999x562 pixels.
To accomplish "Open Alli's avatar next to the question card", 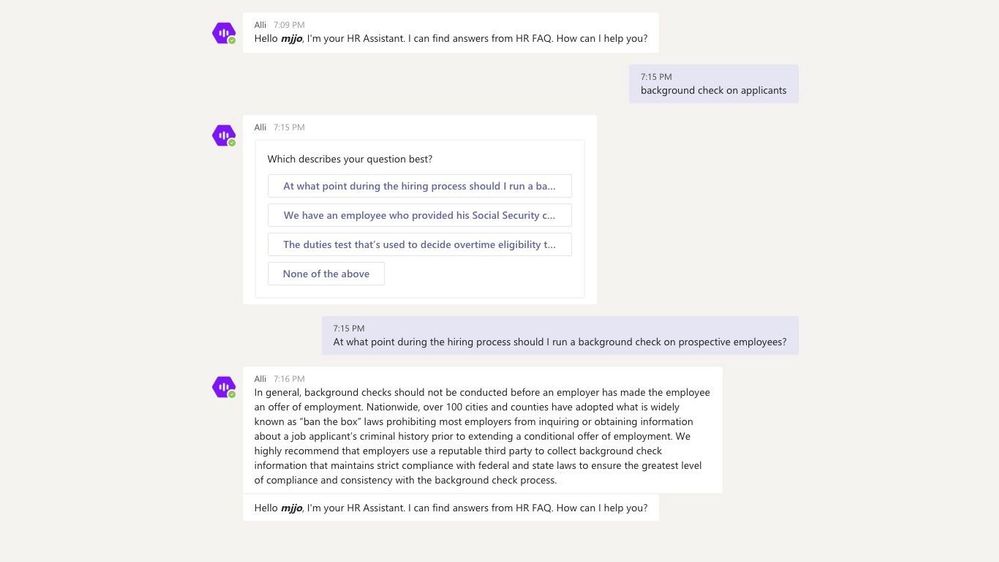I will [224, 135].
